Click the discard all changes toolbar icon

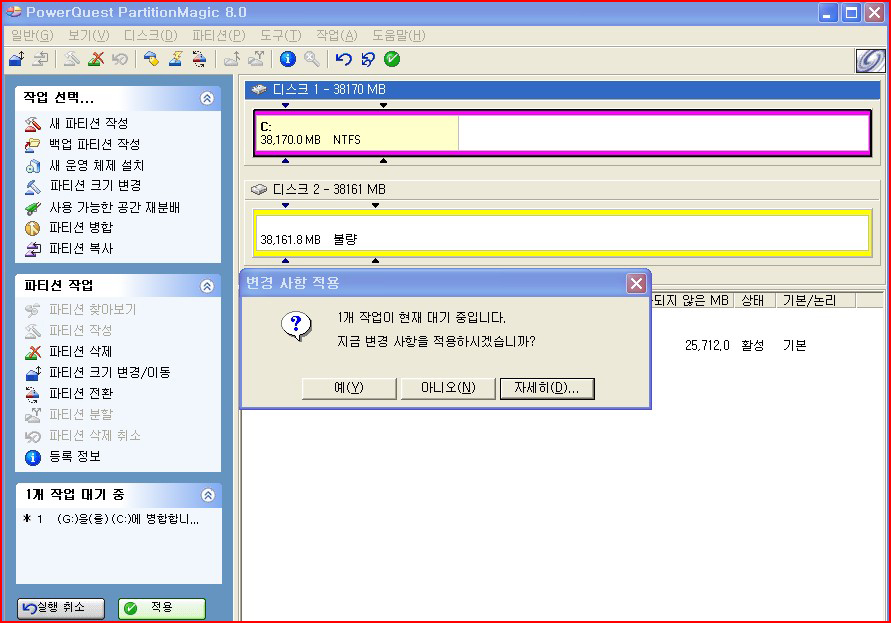(x=368, y=59)
